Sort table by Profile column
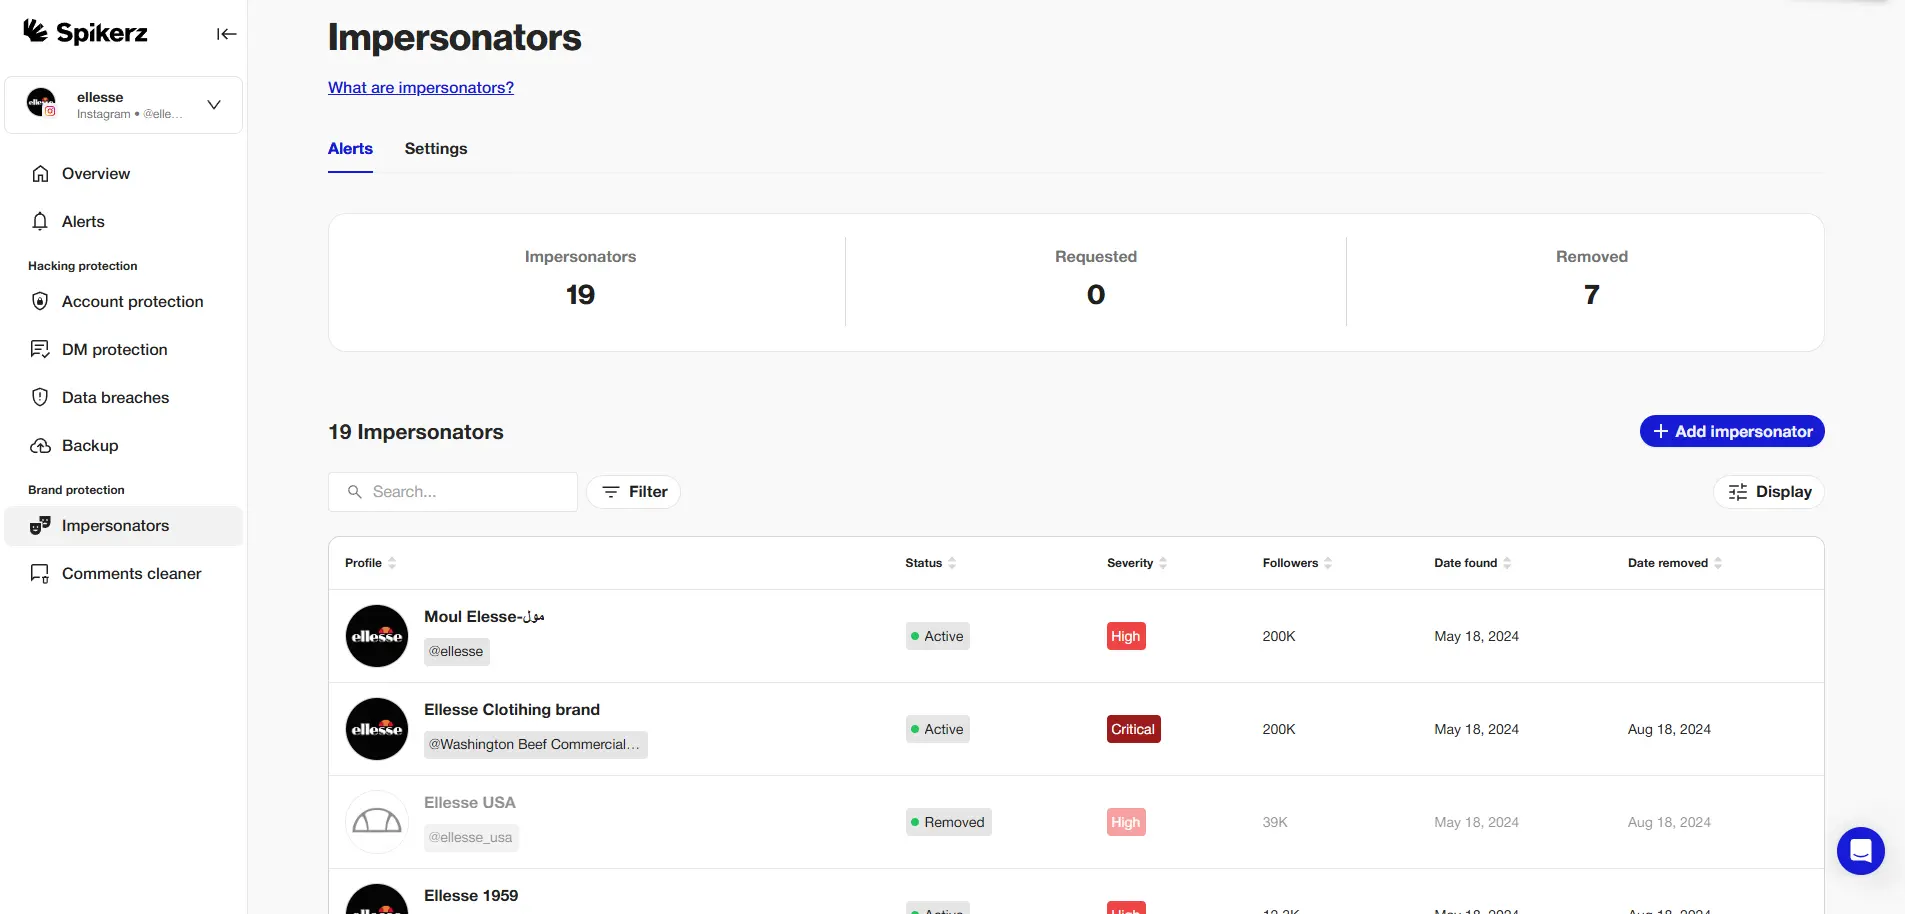This screenshot has width=1905, height=914. click(370, 563)
